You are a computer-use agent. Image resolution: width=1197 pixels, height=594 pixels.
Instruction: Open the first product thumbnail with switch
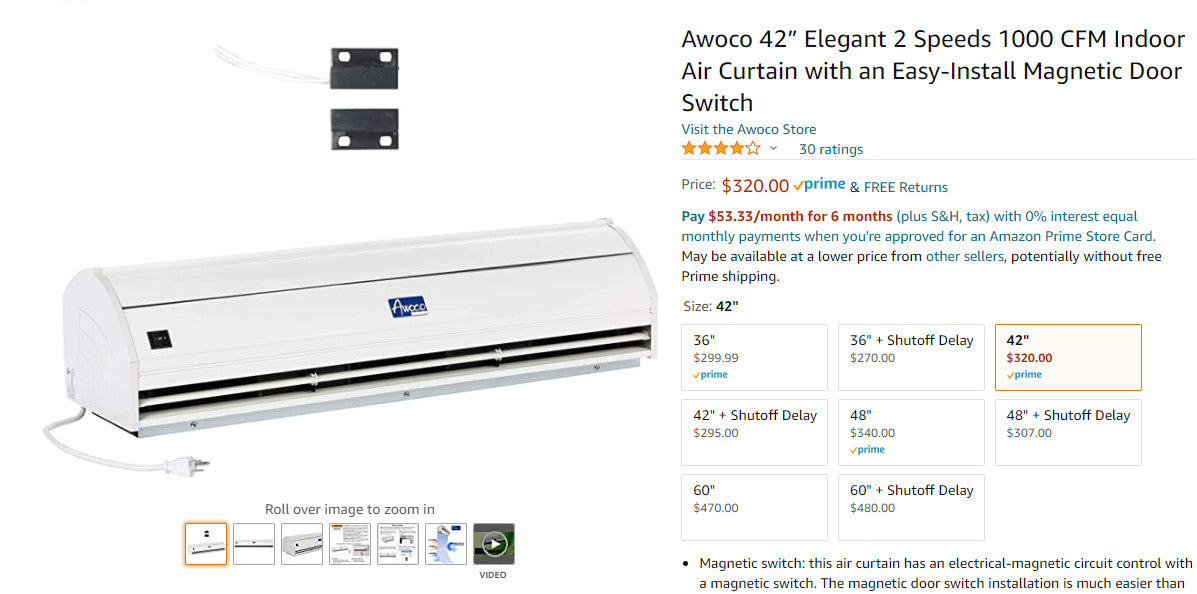tap(205, 544)
